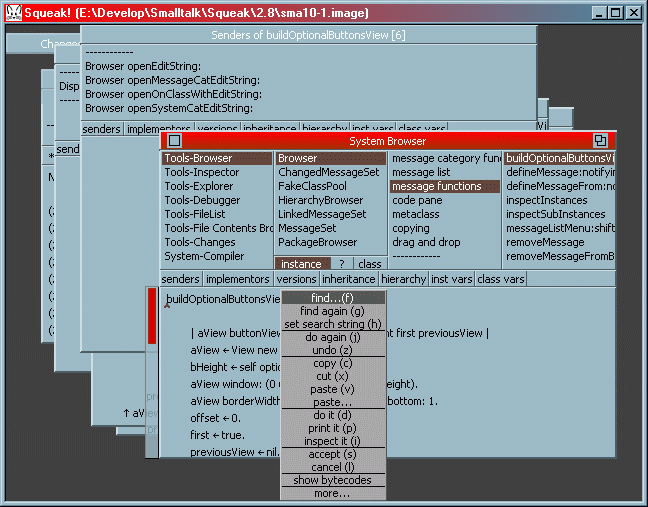
Task: Select message list protocol
Action: click(445, 172)
